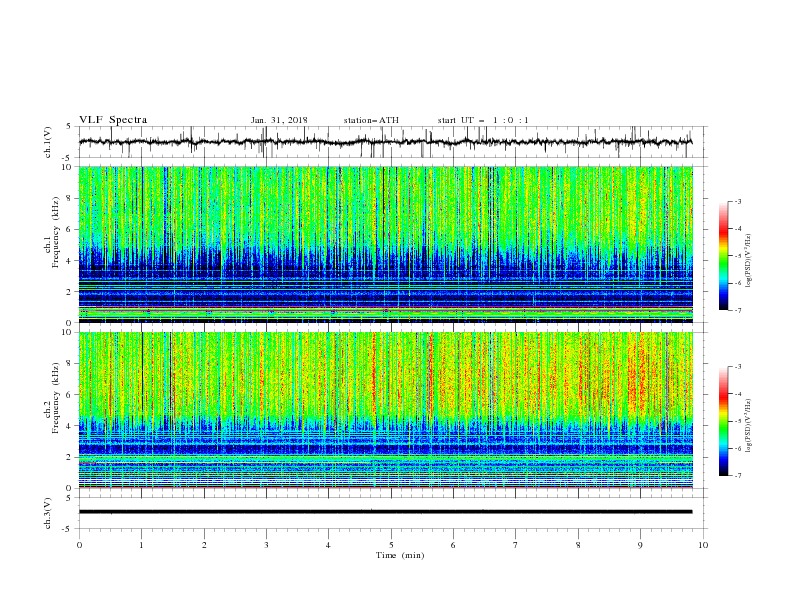
Task: Click time axis tick label 6
Action: 454,545
